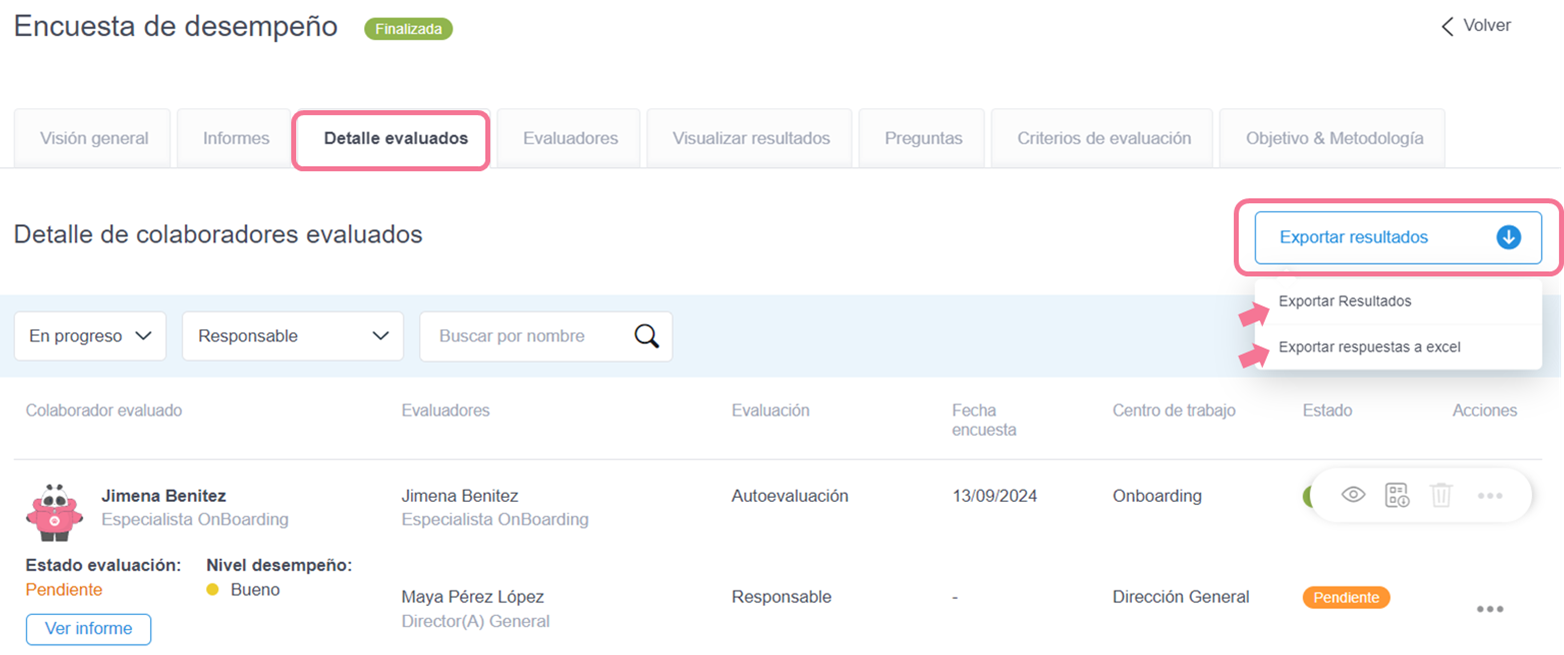Click the trash icon to delete evaluation
The height and width of the screenshot is (655, 1564).
pyautogui.click(x=1440, y=495)
